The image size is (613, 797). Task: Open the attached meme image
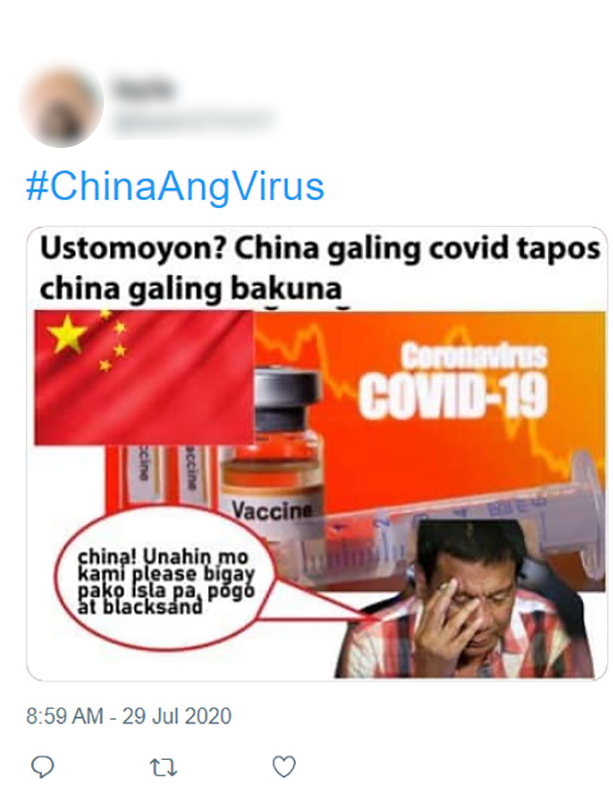pos(317,453)
